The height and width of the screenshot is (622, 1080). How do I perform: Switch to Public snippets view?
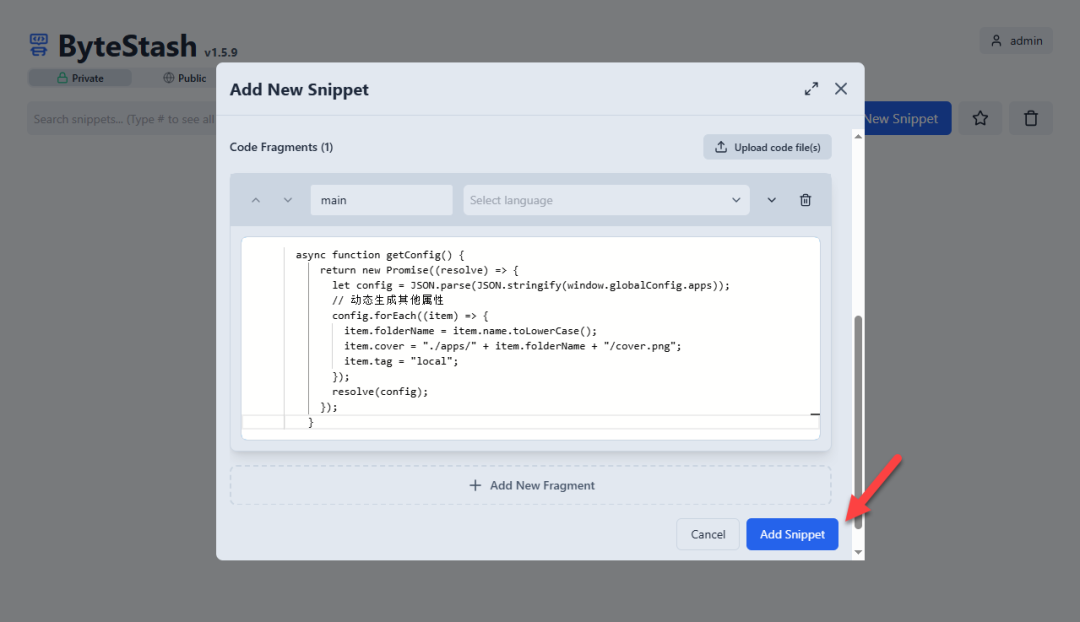point(184,78)
